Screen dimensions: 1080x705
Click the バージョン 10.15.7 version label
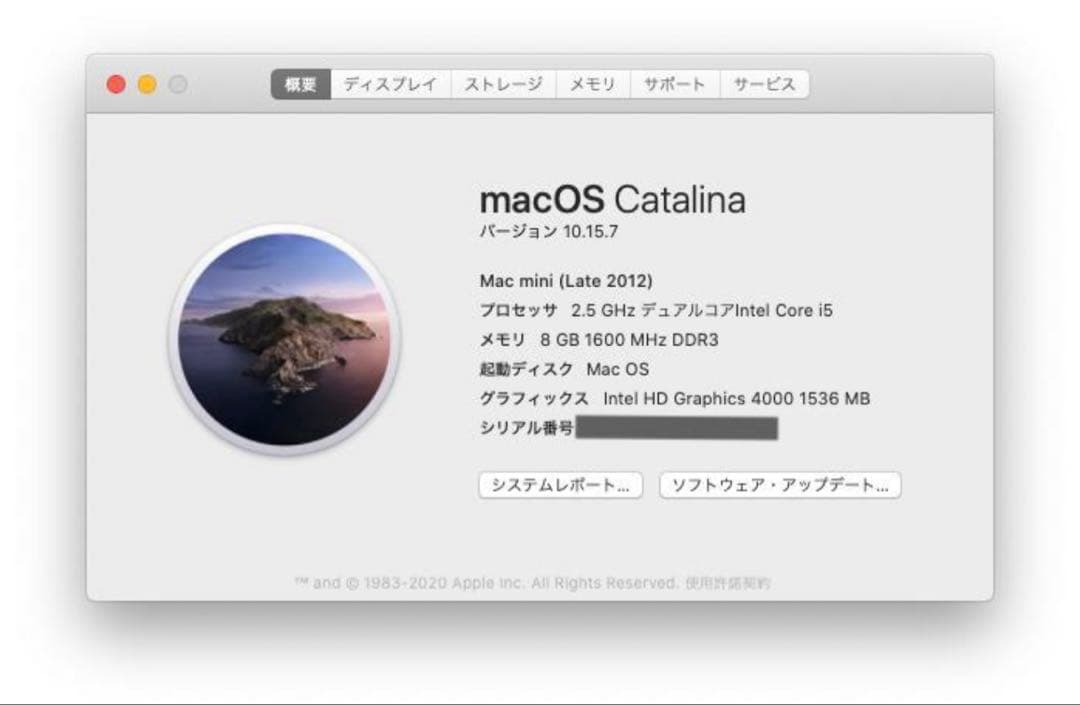(546, 231)
